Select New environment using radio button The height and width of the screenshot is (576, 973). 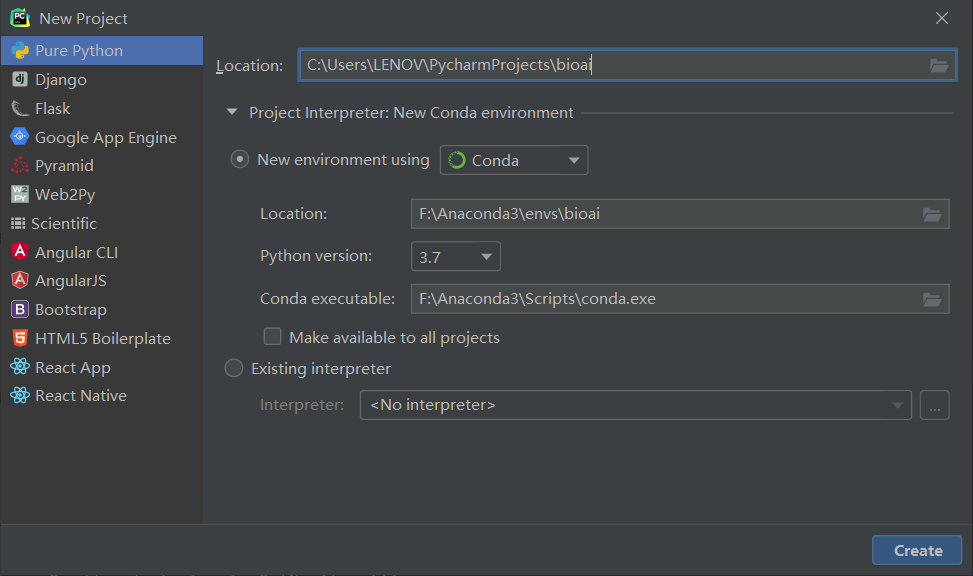pyautogui.click(x=240, y=160)
